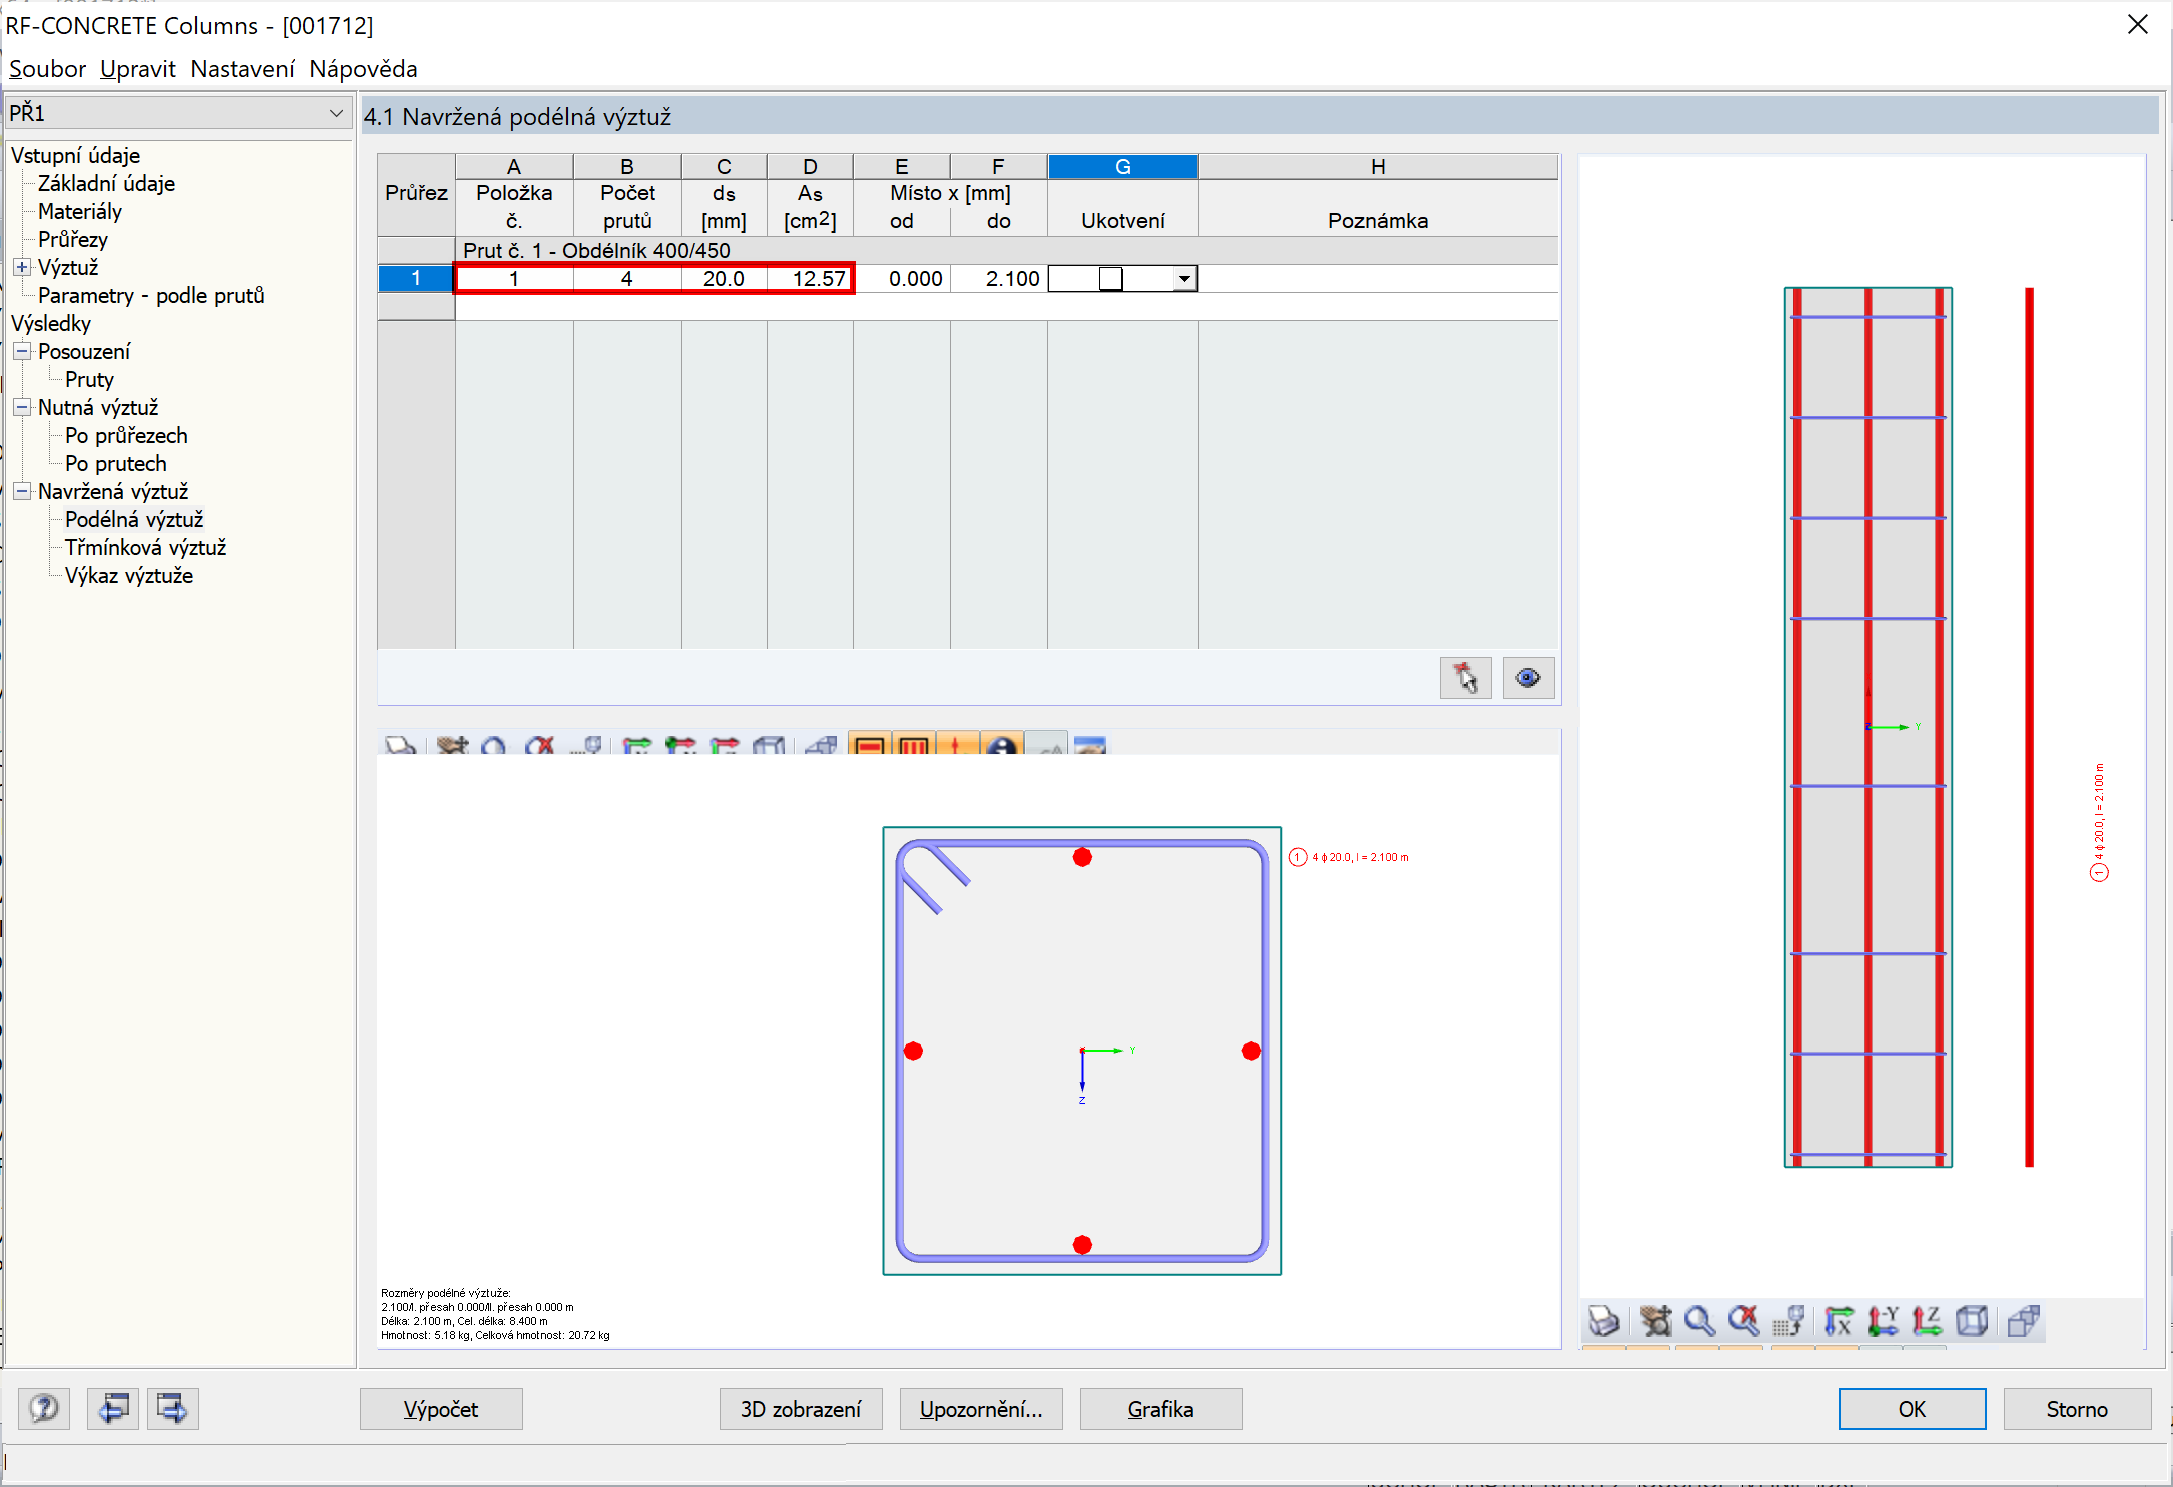Toggle the info display icon in section toolbar
This screenshot has width=2173, height=1487.
point(1001,745)
